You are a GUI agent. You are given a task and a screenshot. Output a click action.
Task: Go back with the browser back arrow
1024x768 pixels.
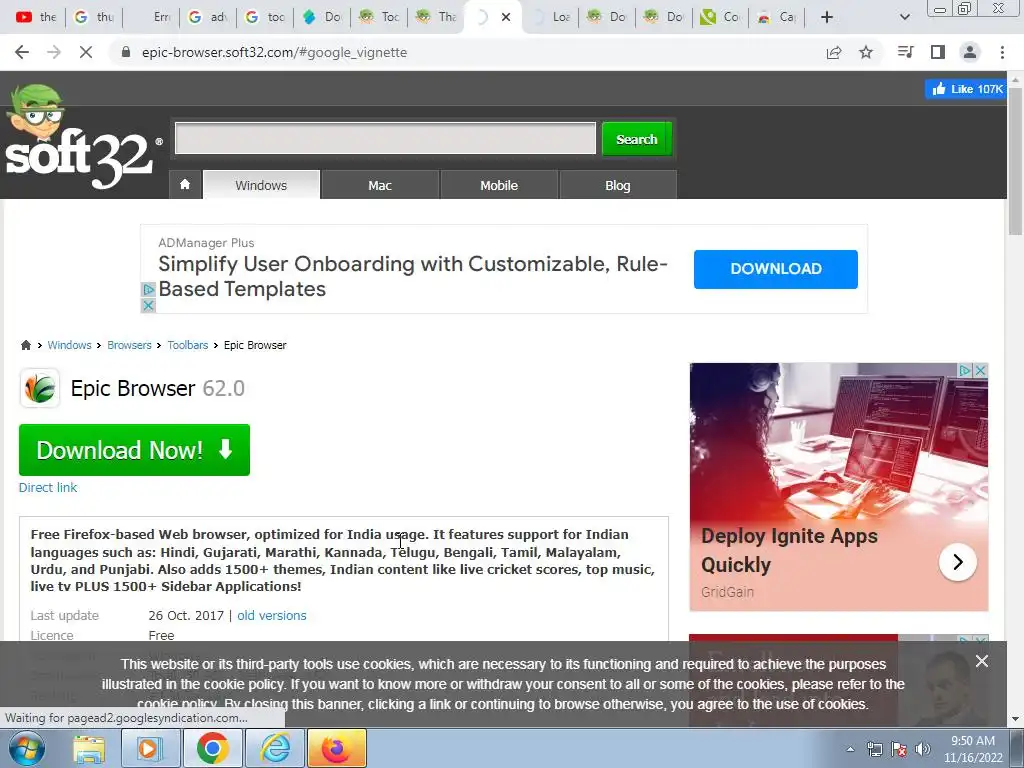[x=22, y=52]
